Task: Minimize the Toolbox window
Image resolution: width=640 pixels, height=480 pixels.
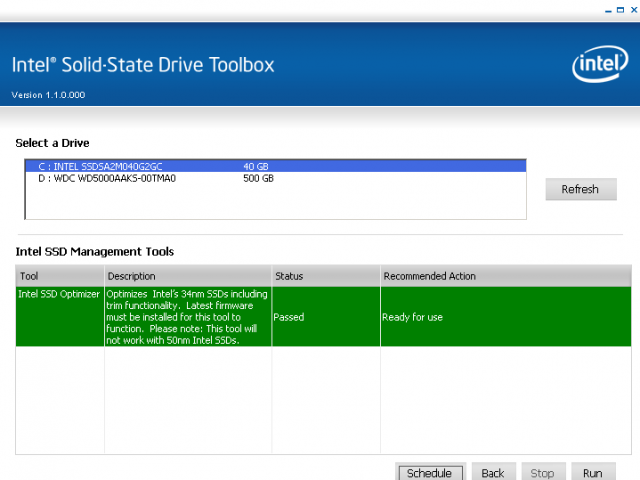Action: click(608, 11)
